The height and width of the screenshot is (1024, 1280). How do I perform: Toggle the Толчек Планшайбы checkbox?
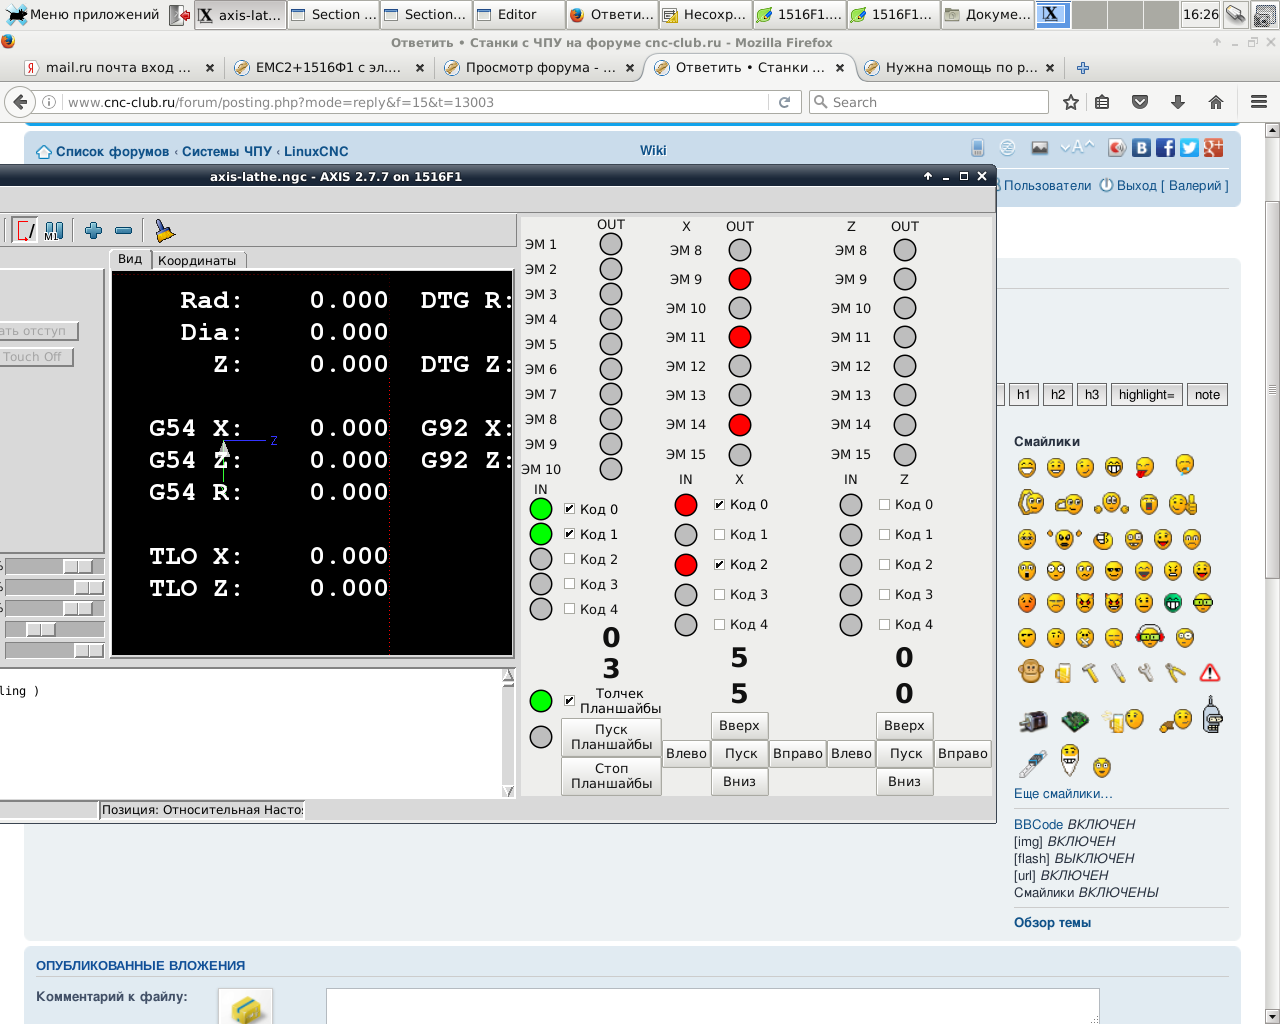569,700
